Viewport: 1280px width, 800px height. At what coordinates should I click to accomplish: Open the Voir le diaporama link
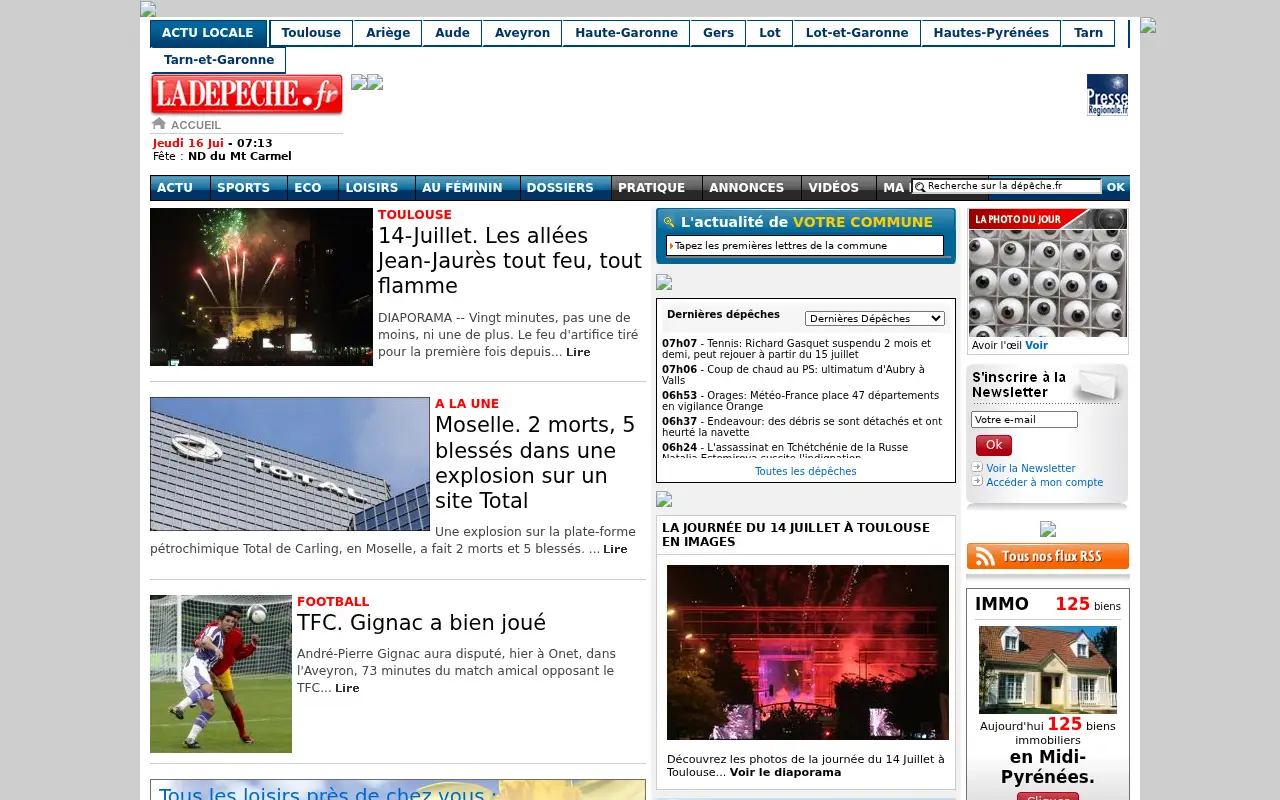[x=785, y=772]
